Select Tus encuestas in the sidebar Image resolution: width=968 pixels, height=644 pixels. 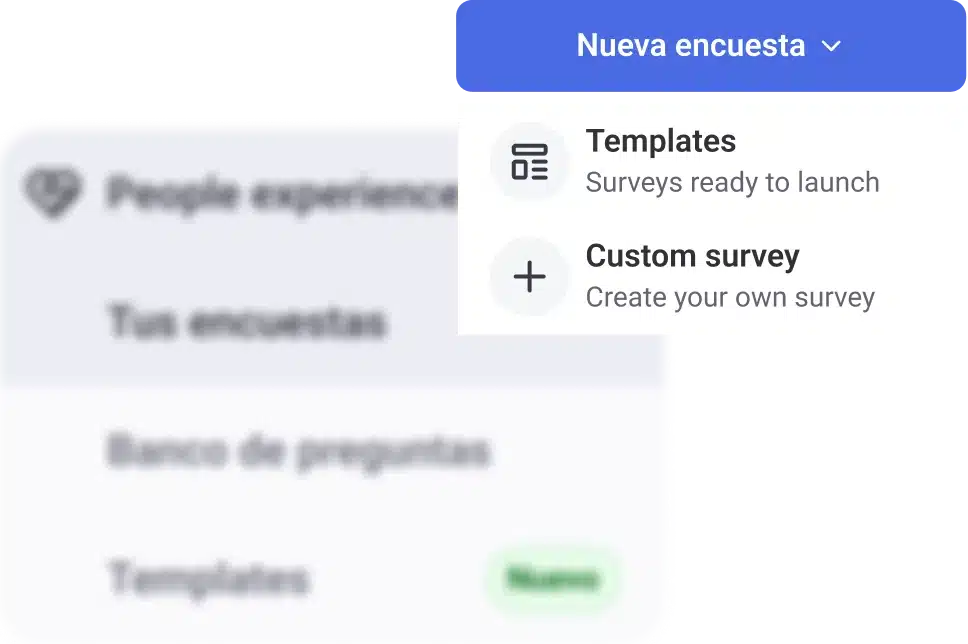(x=247, y=322)
